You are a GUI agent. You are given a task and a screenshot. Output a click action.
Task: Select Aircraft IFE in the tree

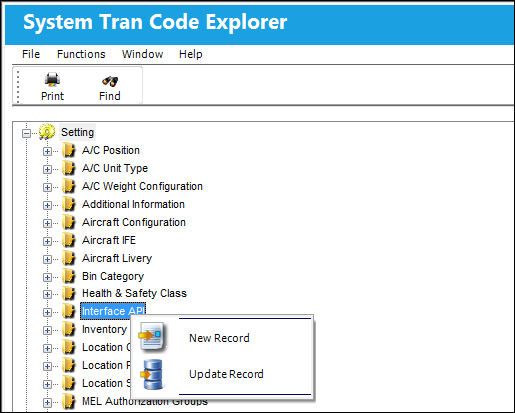(x=109, y=240)
